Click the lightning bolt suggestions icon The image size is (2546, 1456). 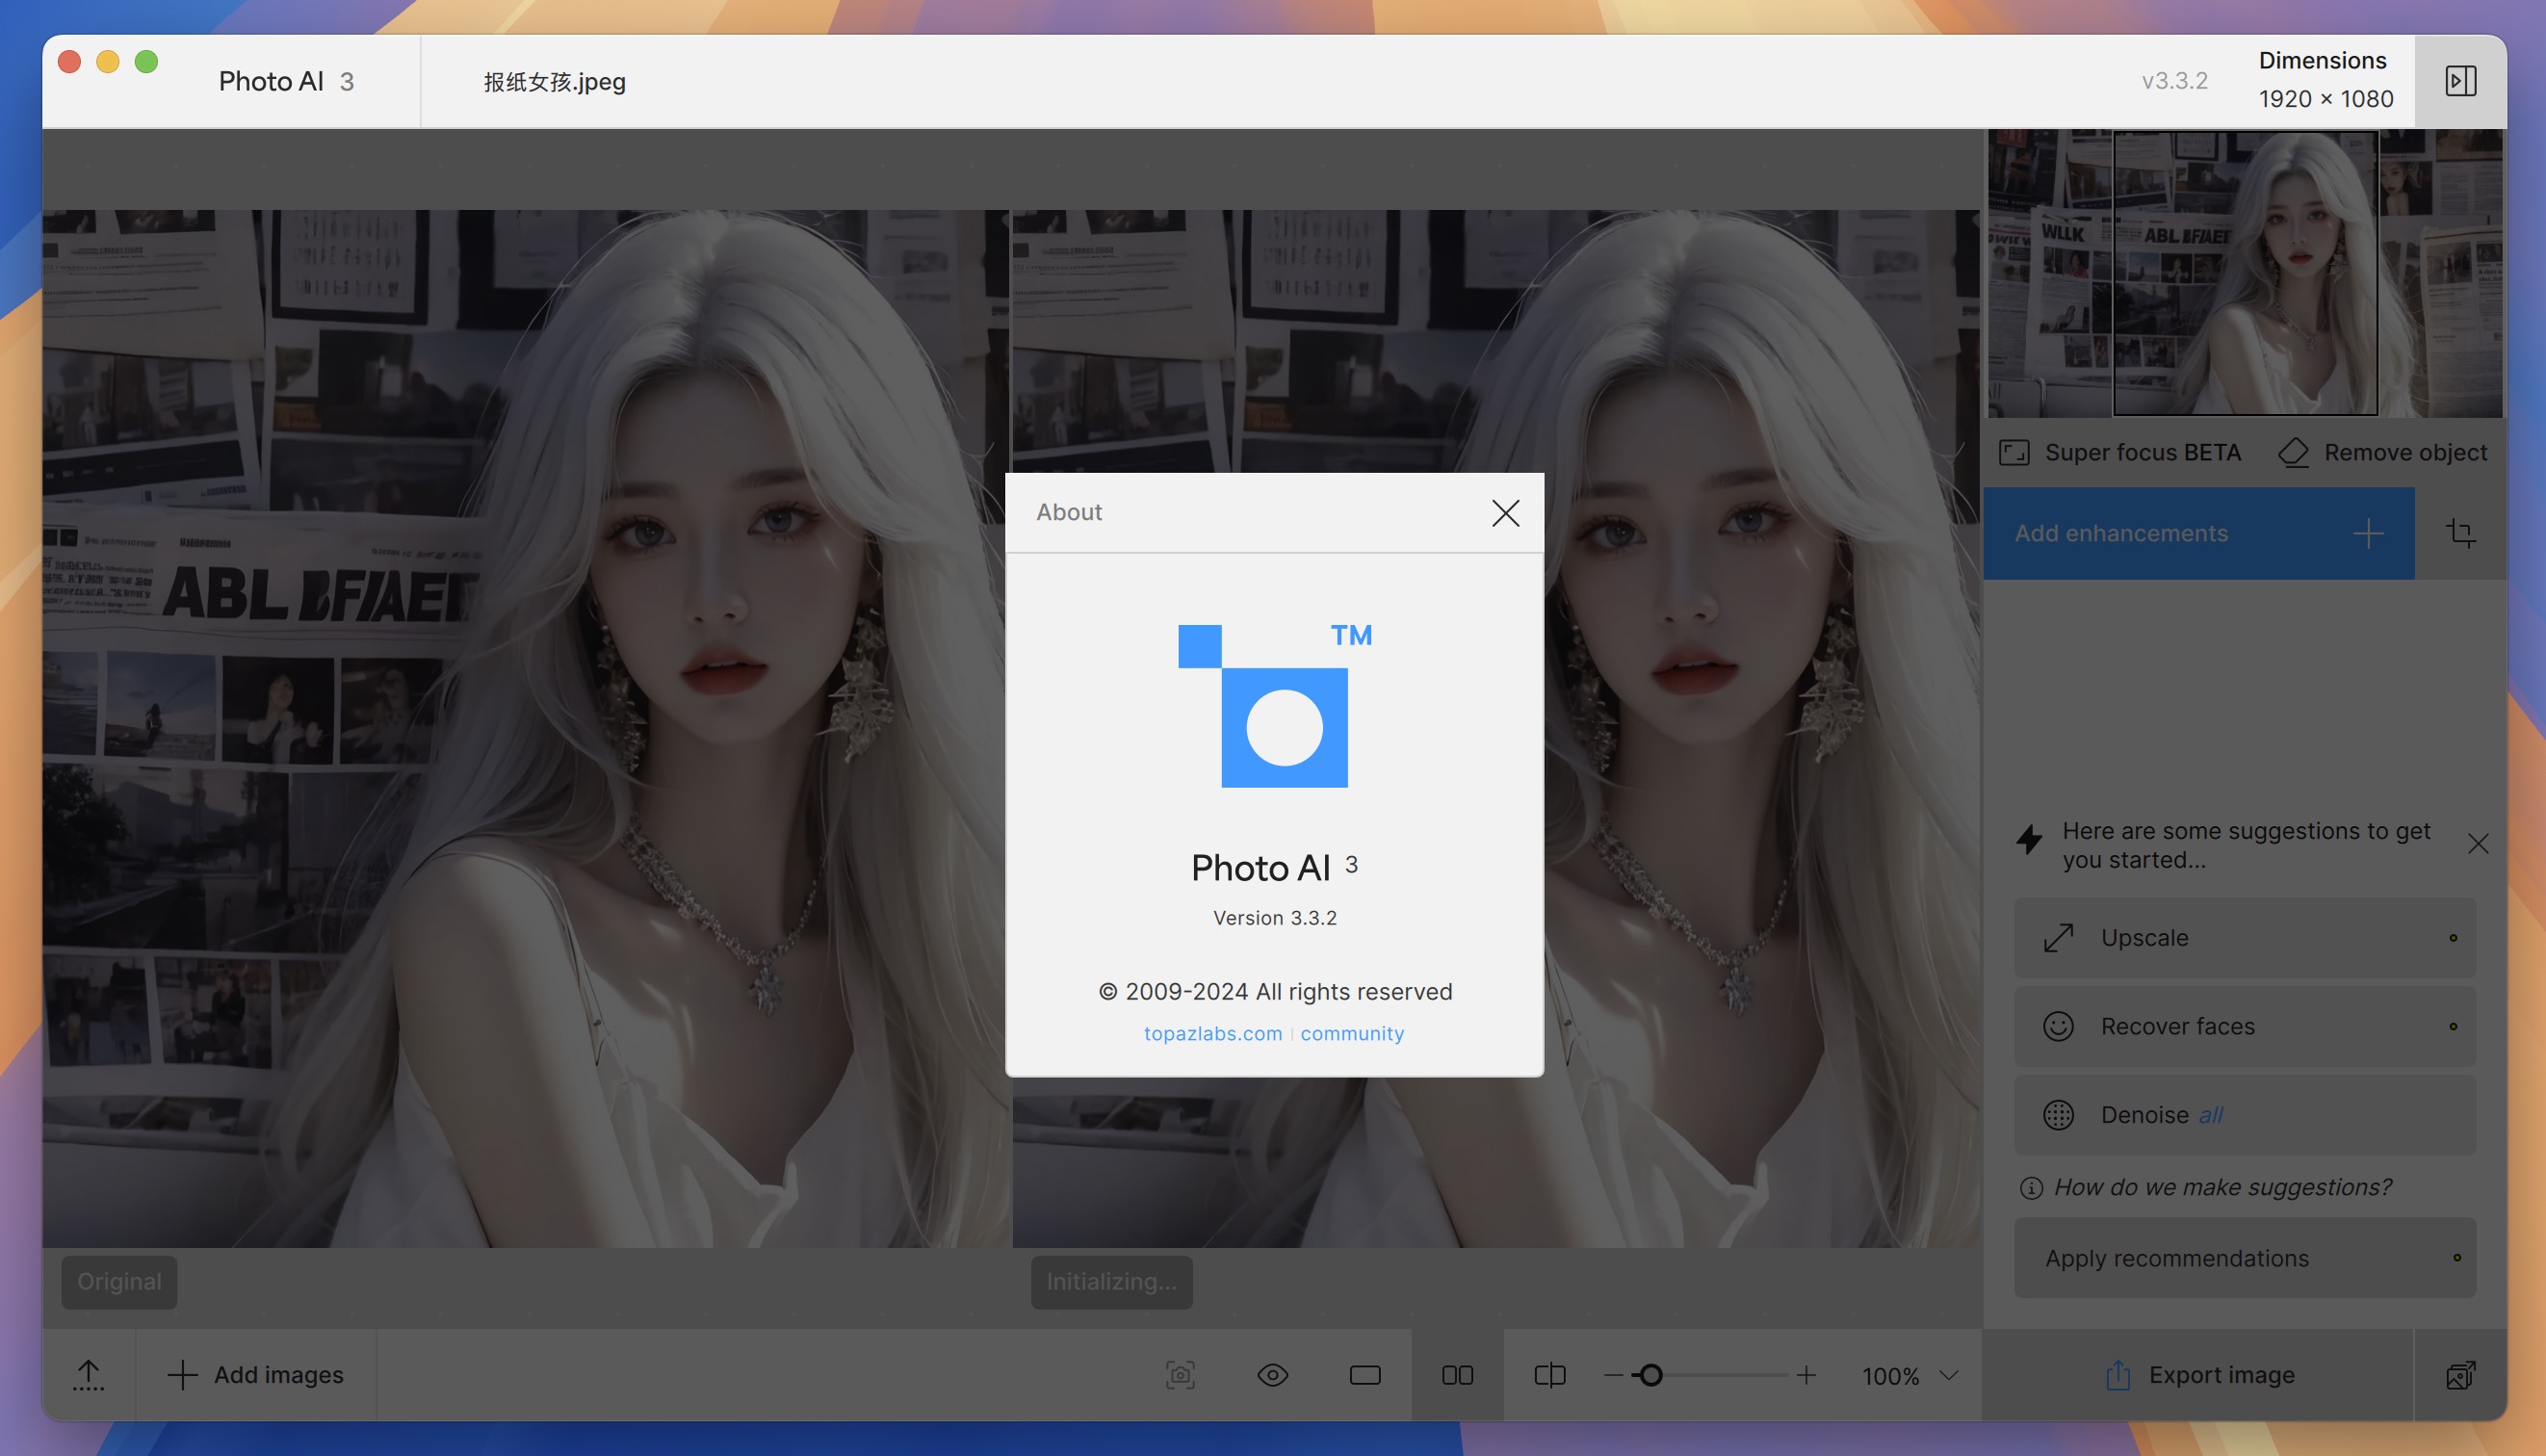tap(2029, 839)
